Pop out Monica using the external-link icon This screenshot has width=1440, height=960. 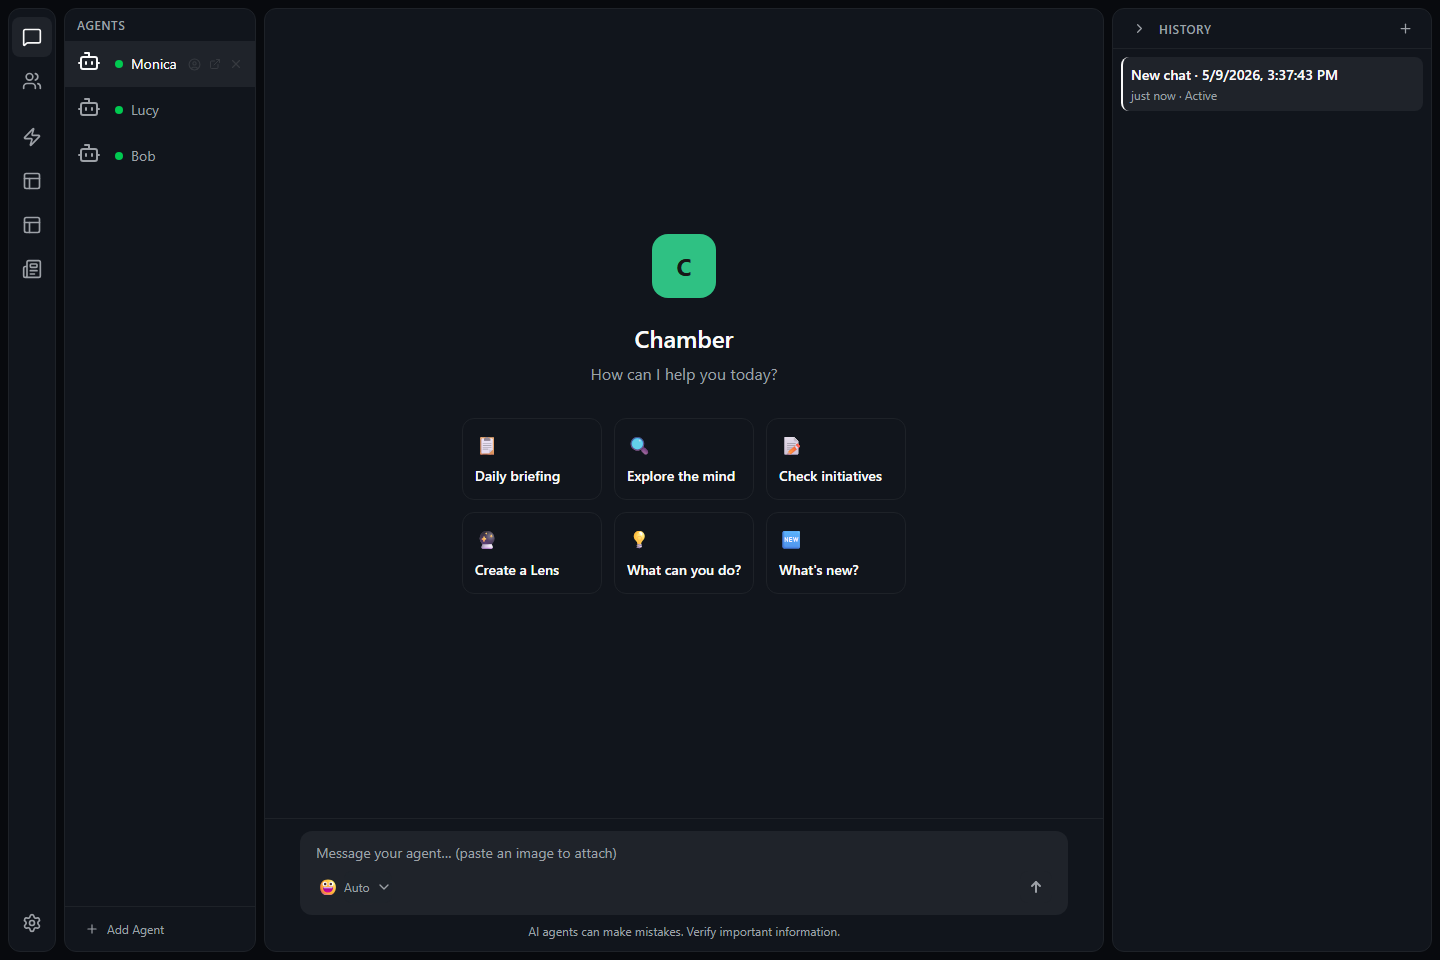pos(215,64)
